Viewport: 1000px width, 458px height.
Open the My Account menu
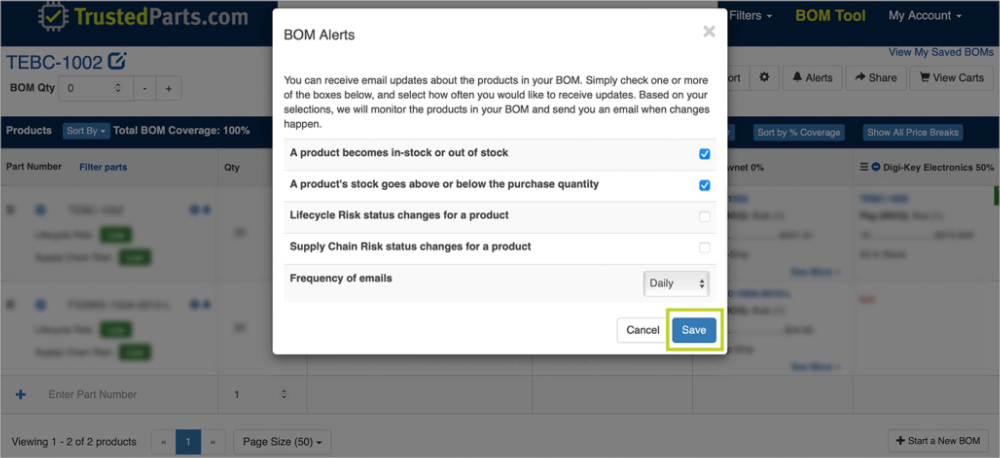[925, 16]
